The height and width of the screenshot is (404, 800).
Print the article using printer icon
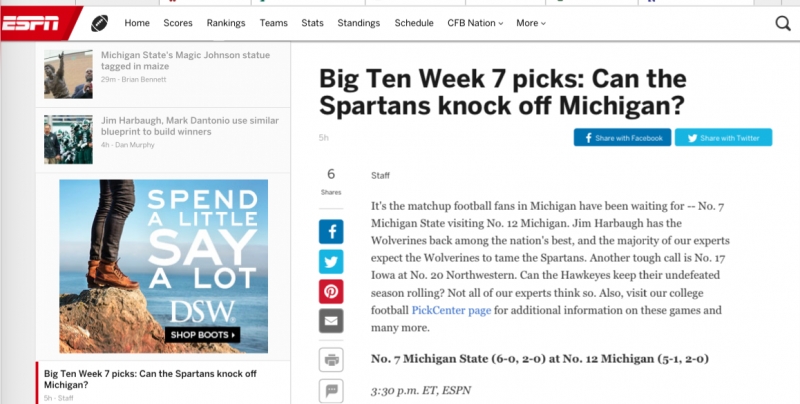tap(331, 360)
